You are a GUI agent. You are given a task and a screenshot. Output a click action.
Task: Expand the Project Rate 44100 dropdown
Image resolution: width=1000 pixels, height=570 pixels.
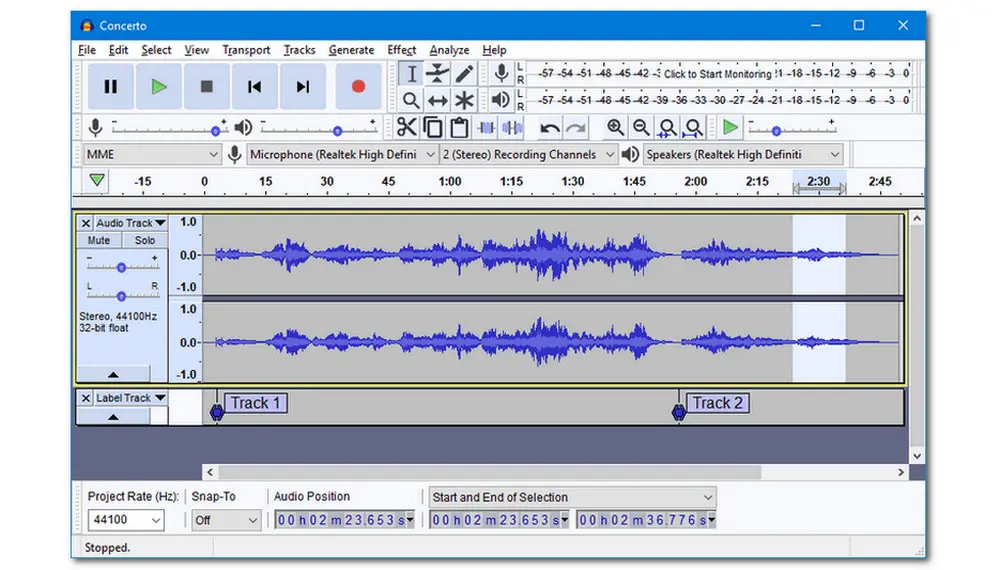pyautogui.click(x=125, y=520)
